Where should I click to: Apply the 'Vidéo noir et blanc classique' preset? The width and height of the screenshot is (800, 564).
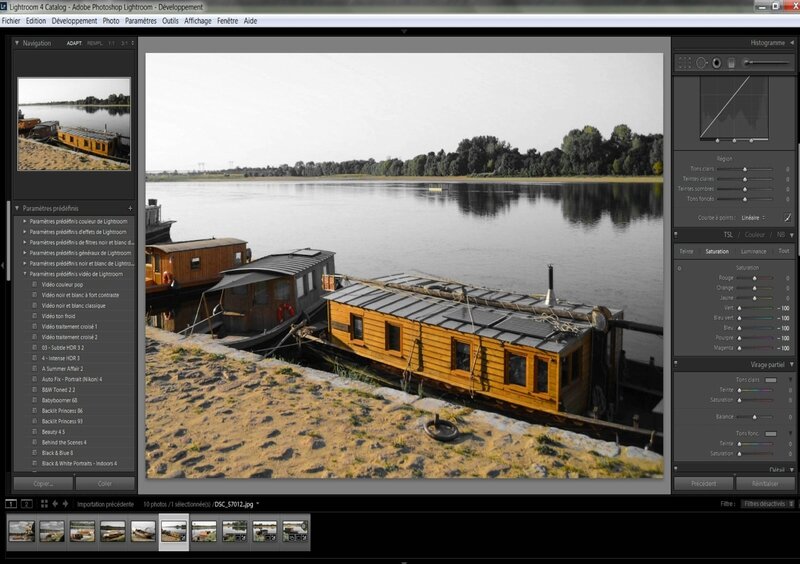point(74,306)
